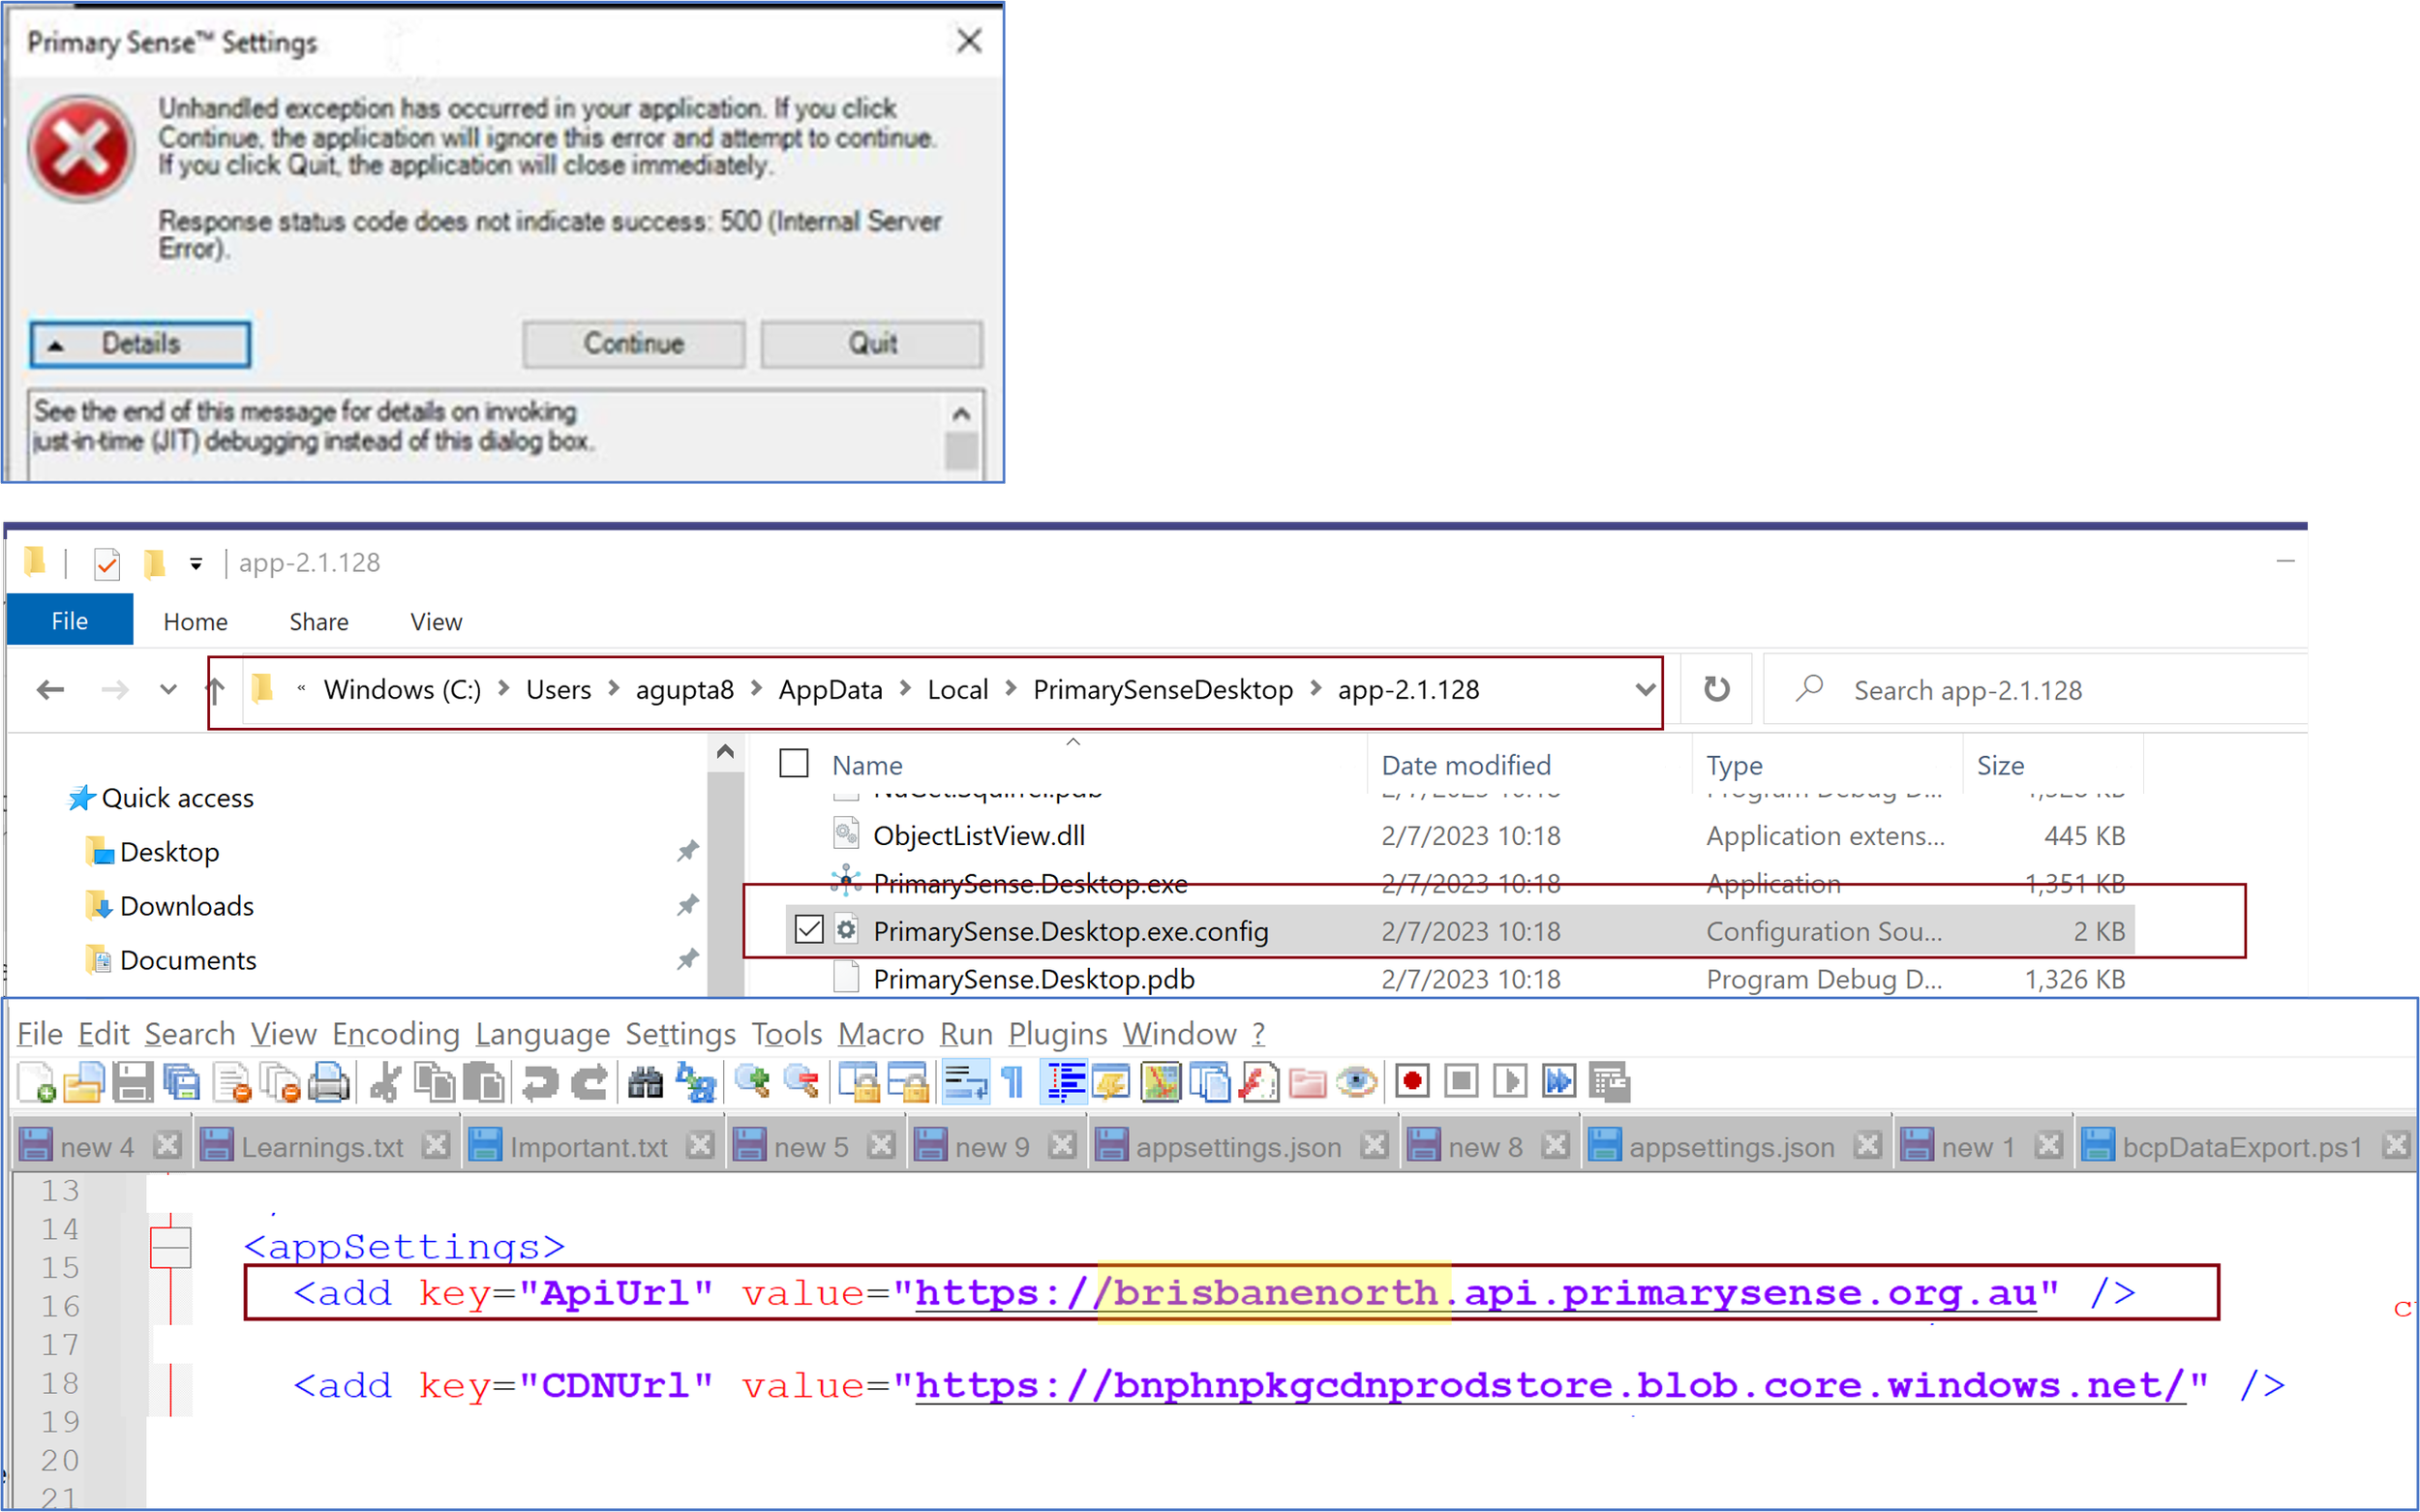Click the Zoom In magnifier icon
Viewport: 2420px width, 1512px height.
click(x=751, y=1083)
